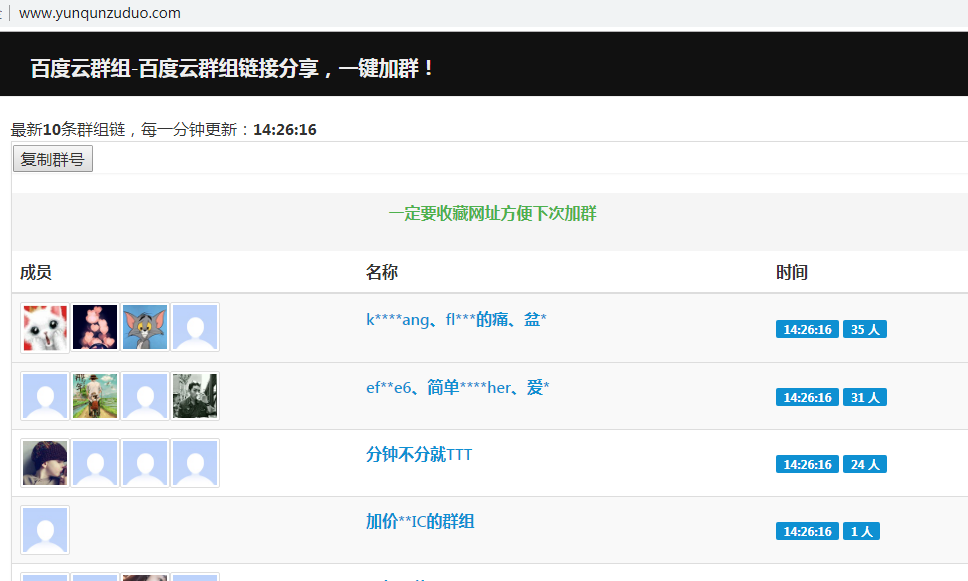The image size is (968, 581).
Task: Click the white cat avatar thumbnail
Action: click(45, 327)
